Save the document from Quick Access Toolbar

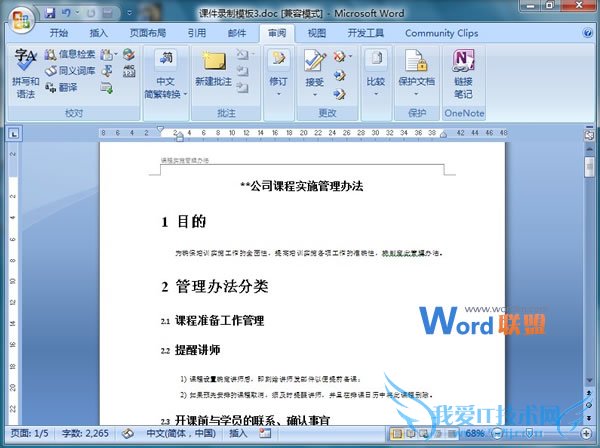click(x=50, y=13)
